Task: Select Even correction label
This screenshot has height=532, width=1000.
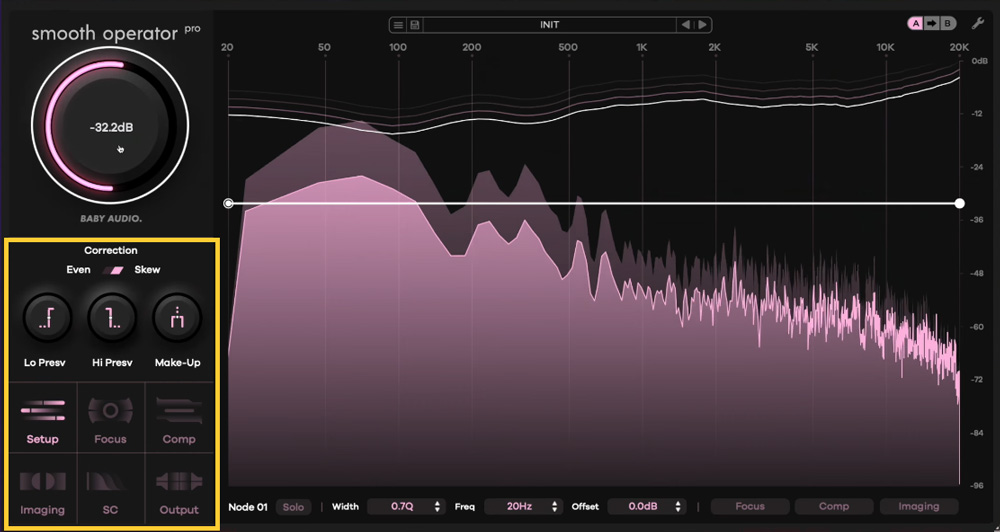Action: point(78,270)
